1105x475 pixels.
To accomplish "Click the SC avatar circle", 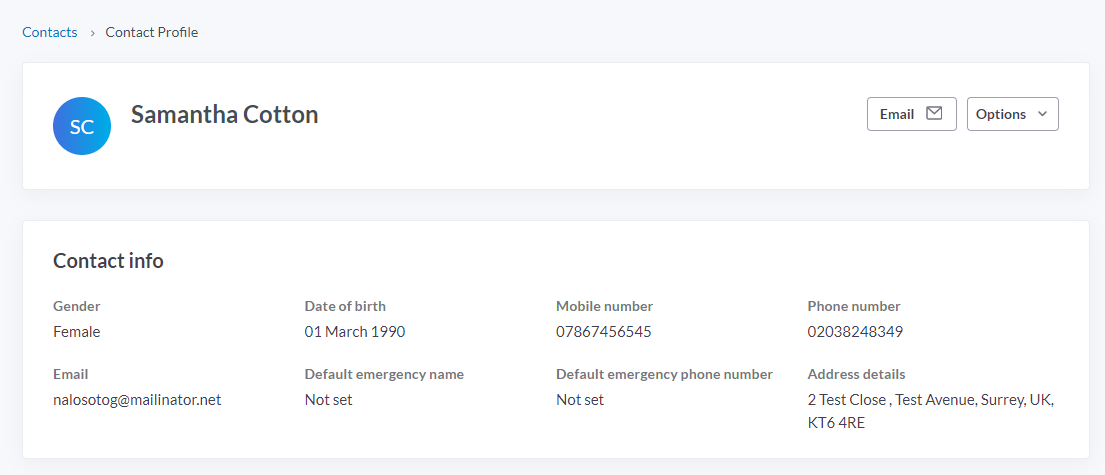I will coord(82,126).
